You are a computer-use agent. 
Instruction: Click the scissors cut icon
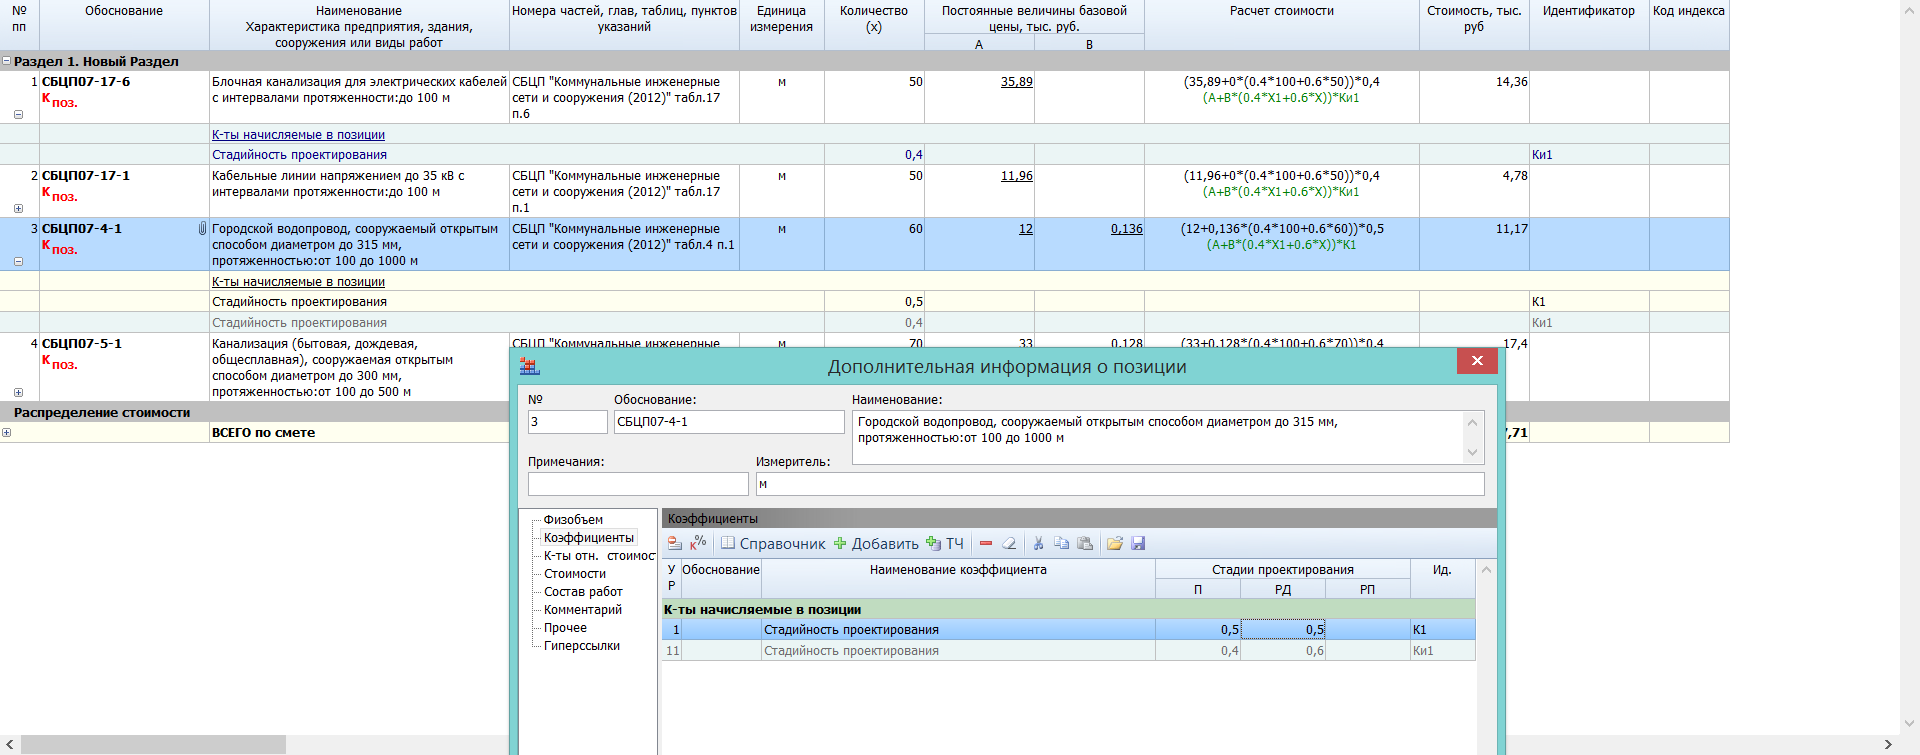pos(1038,544)
